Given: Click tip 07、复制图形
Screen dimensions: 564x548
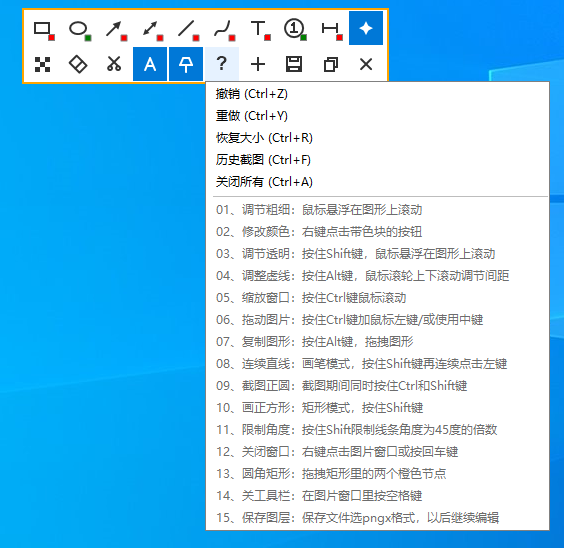Looking at the screenshot, I should point(377,342).
